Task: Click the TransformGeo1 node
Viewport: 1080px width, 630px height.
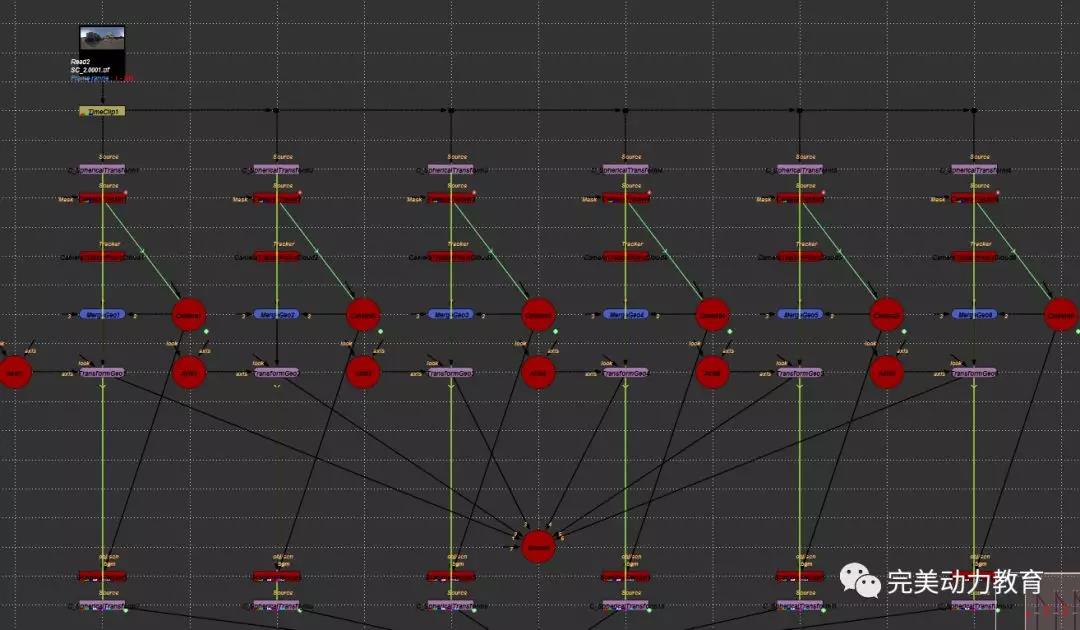Action: coord(102,373)
